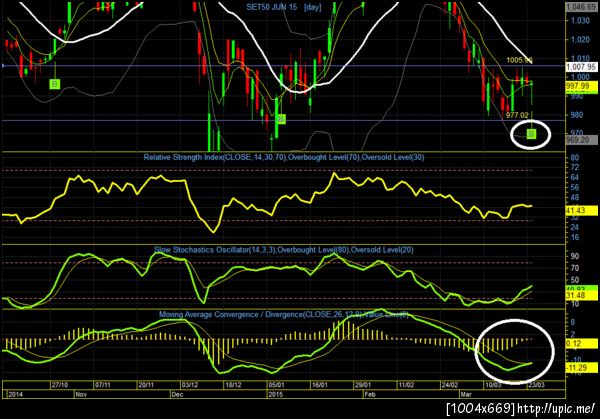
Task: Click the 07/11 date on the time axis
Action: [x=103, y=385]
